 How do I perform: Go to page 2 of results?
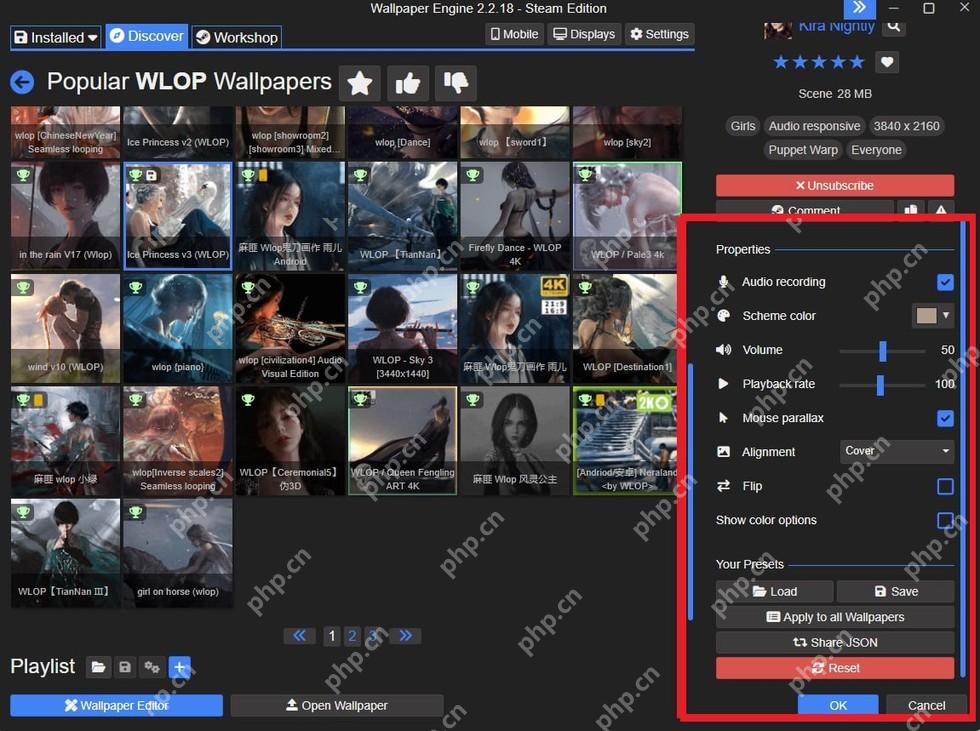coord(352,636)
